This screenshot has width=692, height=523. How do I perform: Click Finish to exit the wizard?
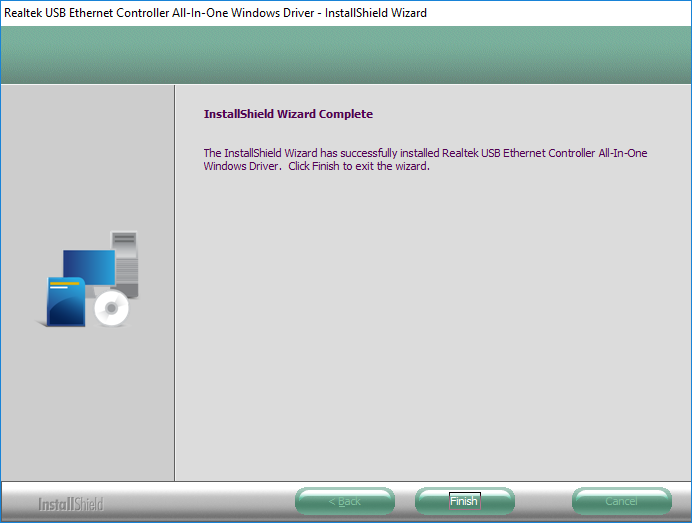(464, 501)
